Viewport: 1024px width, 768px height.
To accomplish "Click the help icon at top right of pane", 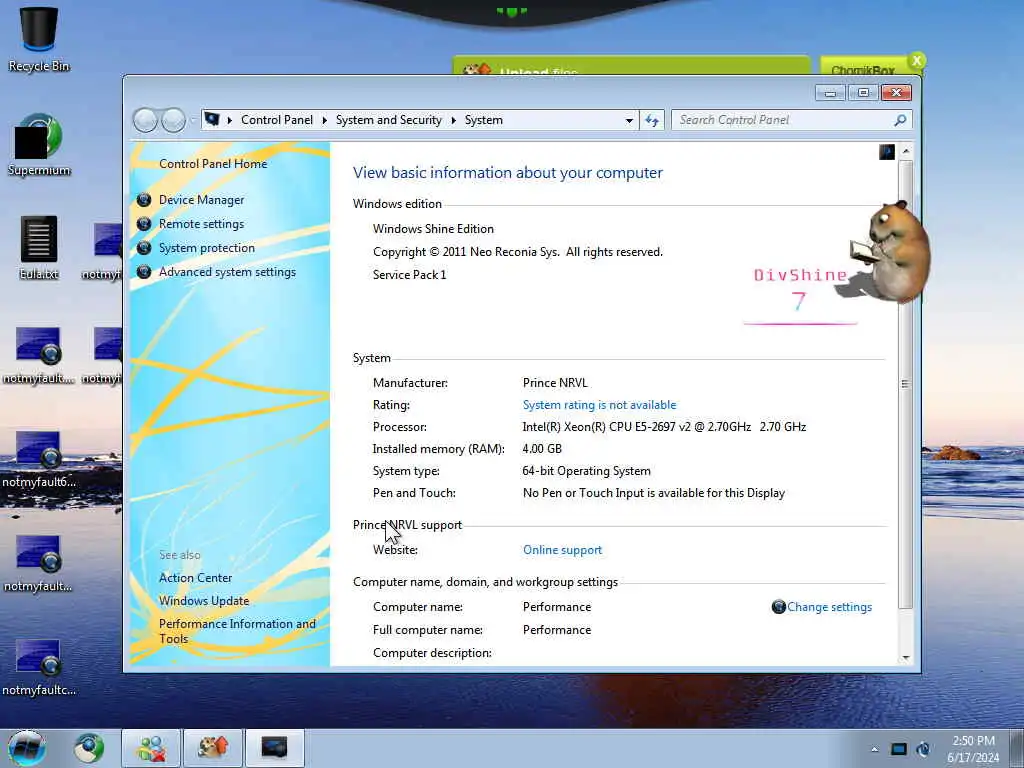I will 887,152.
